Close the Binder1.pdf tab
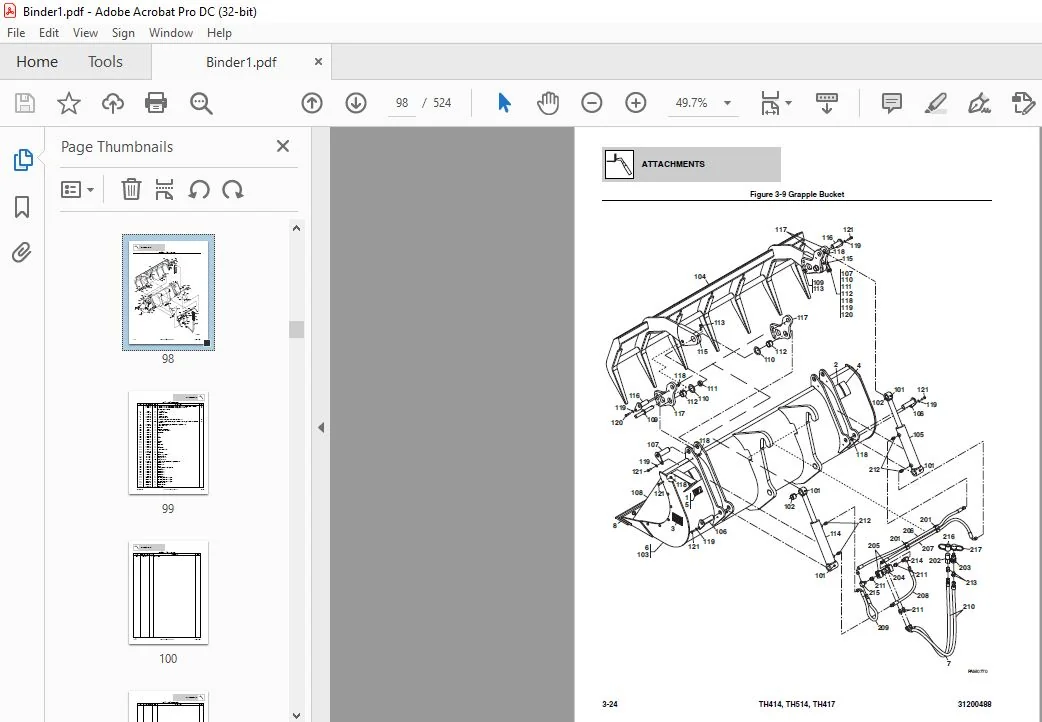This screenshot has width=1042, height=722. coord(318,62)
